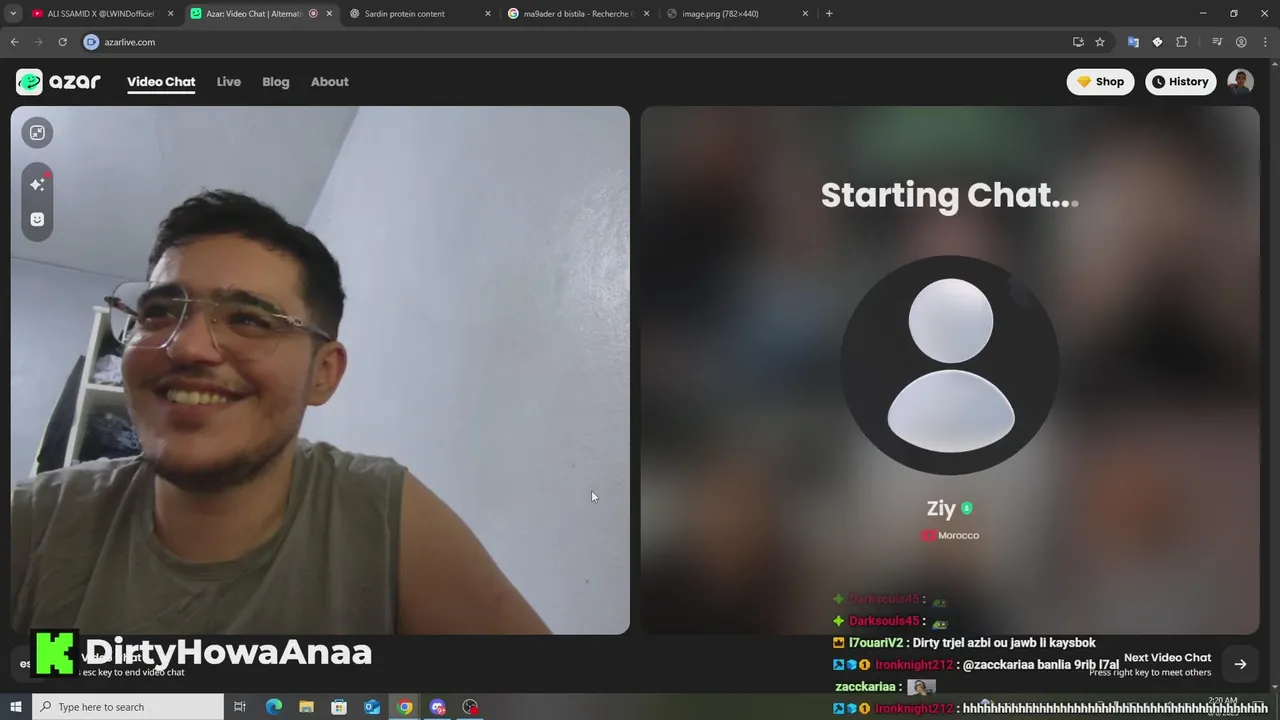Viewport: 1280px width, 720px height.
Task: Click the azarlive.com address bar
Action: point(570,42)
